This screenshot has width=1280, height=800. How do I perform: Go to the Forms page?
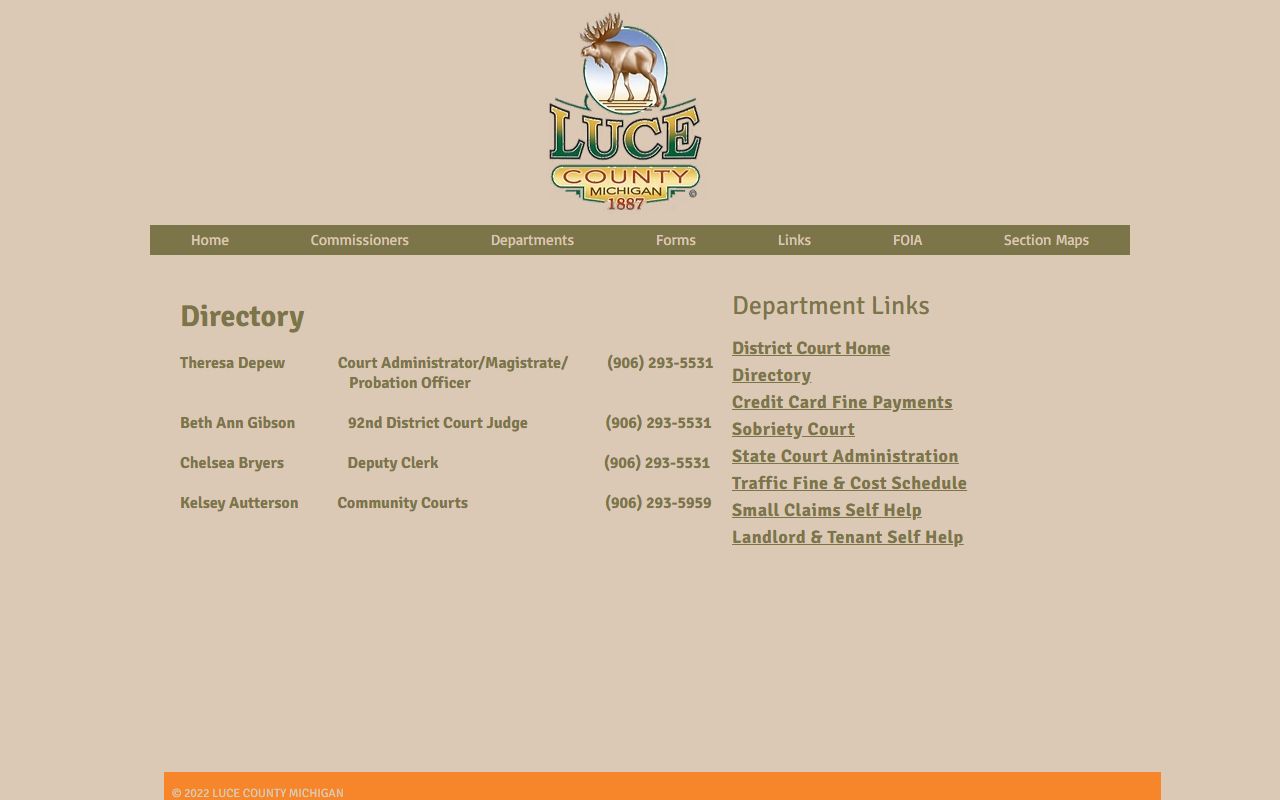click(676, 240)
